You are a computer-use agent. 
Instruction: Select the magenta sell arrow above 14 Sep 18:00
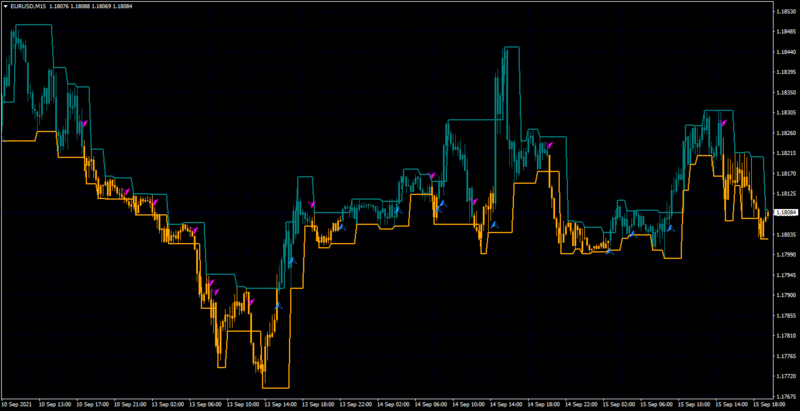pyautogui.click(x=549, y=145)
